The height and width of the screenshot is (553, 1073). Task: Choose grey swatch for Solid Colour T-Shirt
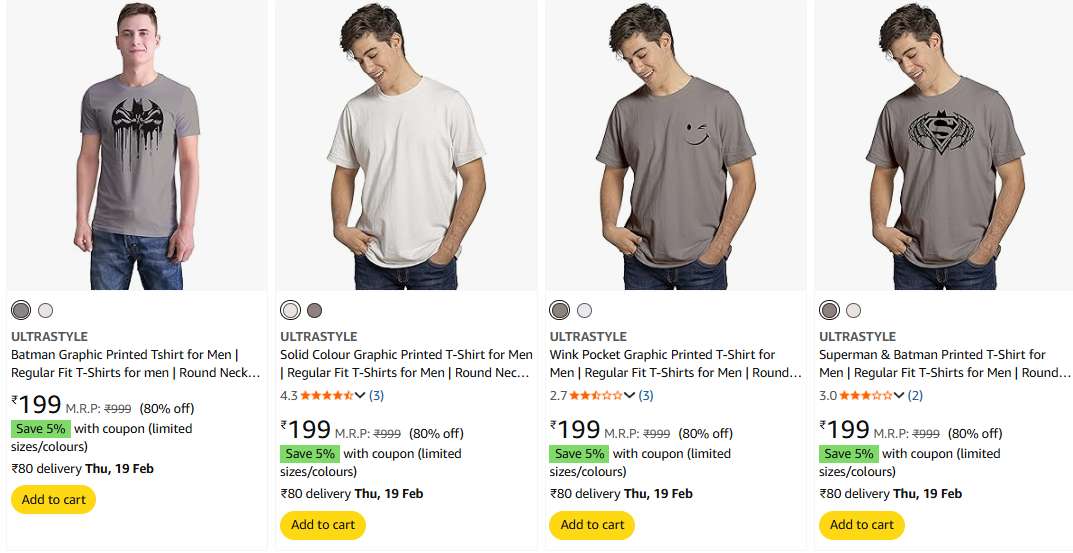coord(315,310)
